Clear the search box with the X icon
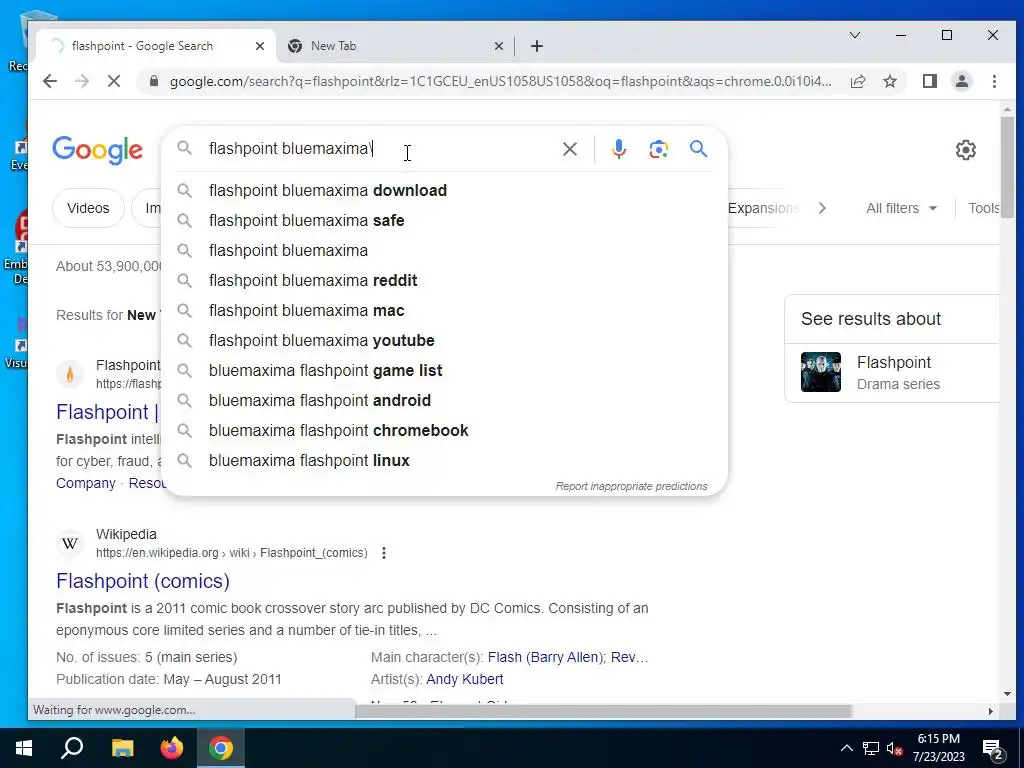Viewport: 1024px width, 768px height. [x=569, y=149]
